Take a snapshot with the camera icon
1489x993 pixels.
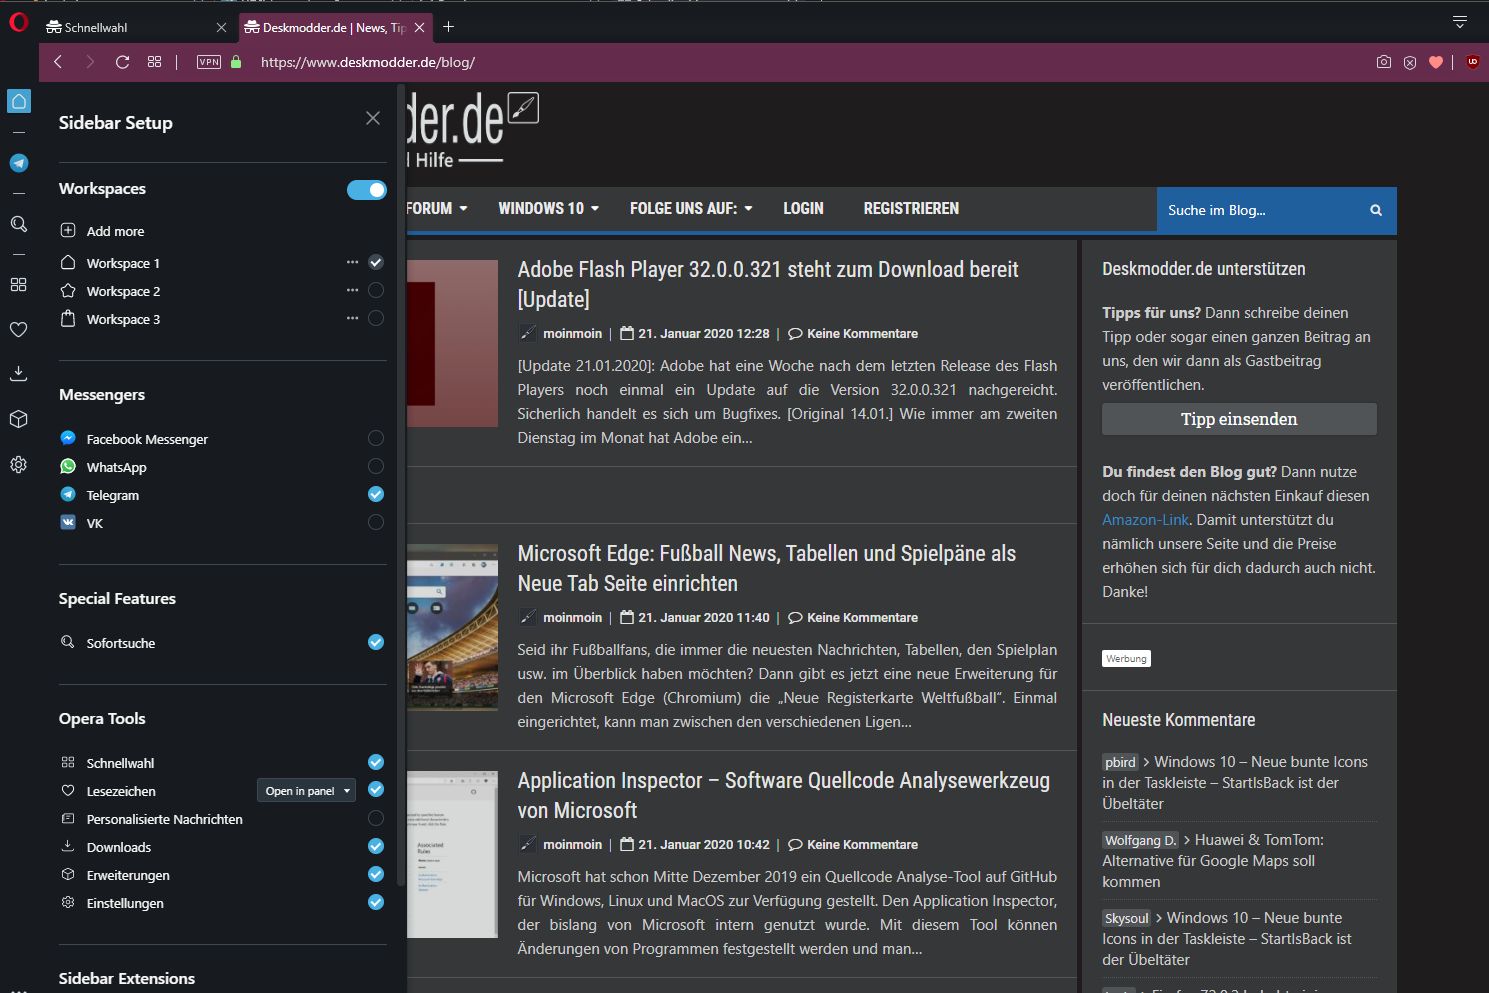click(x=1383, y=62)
